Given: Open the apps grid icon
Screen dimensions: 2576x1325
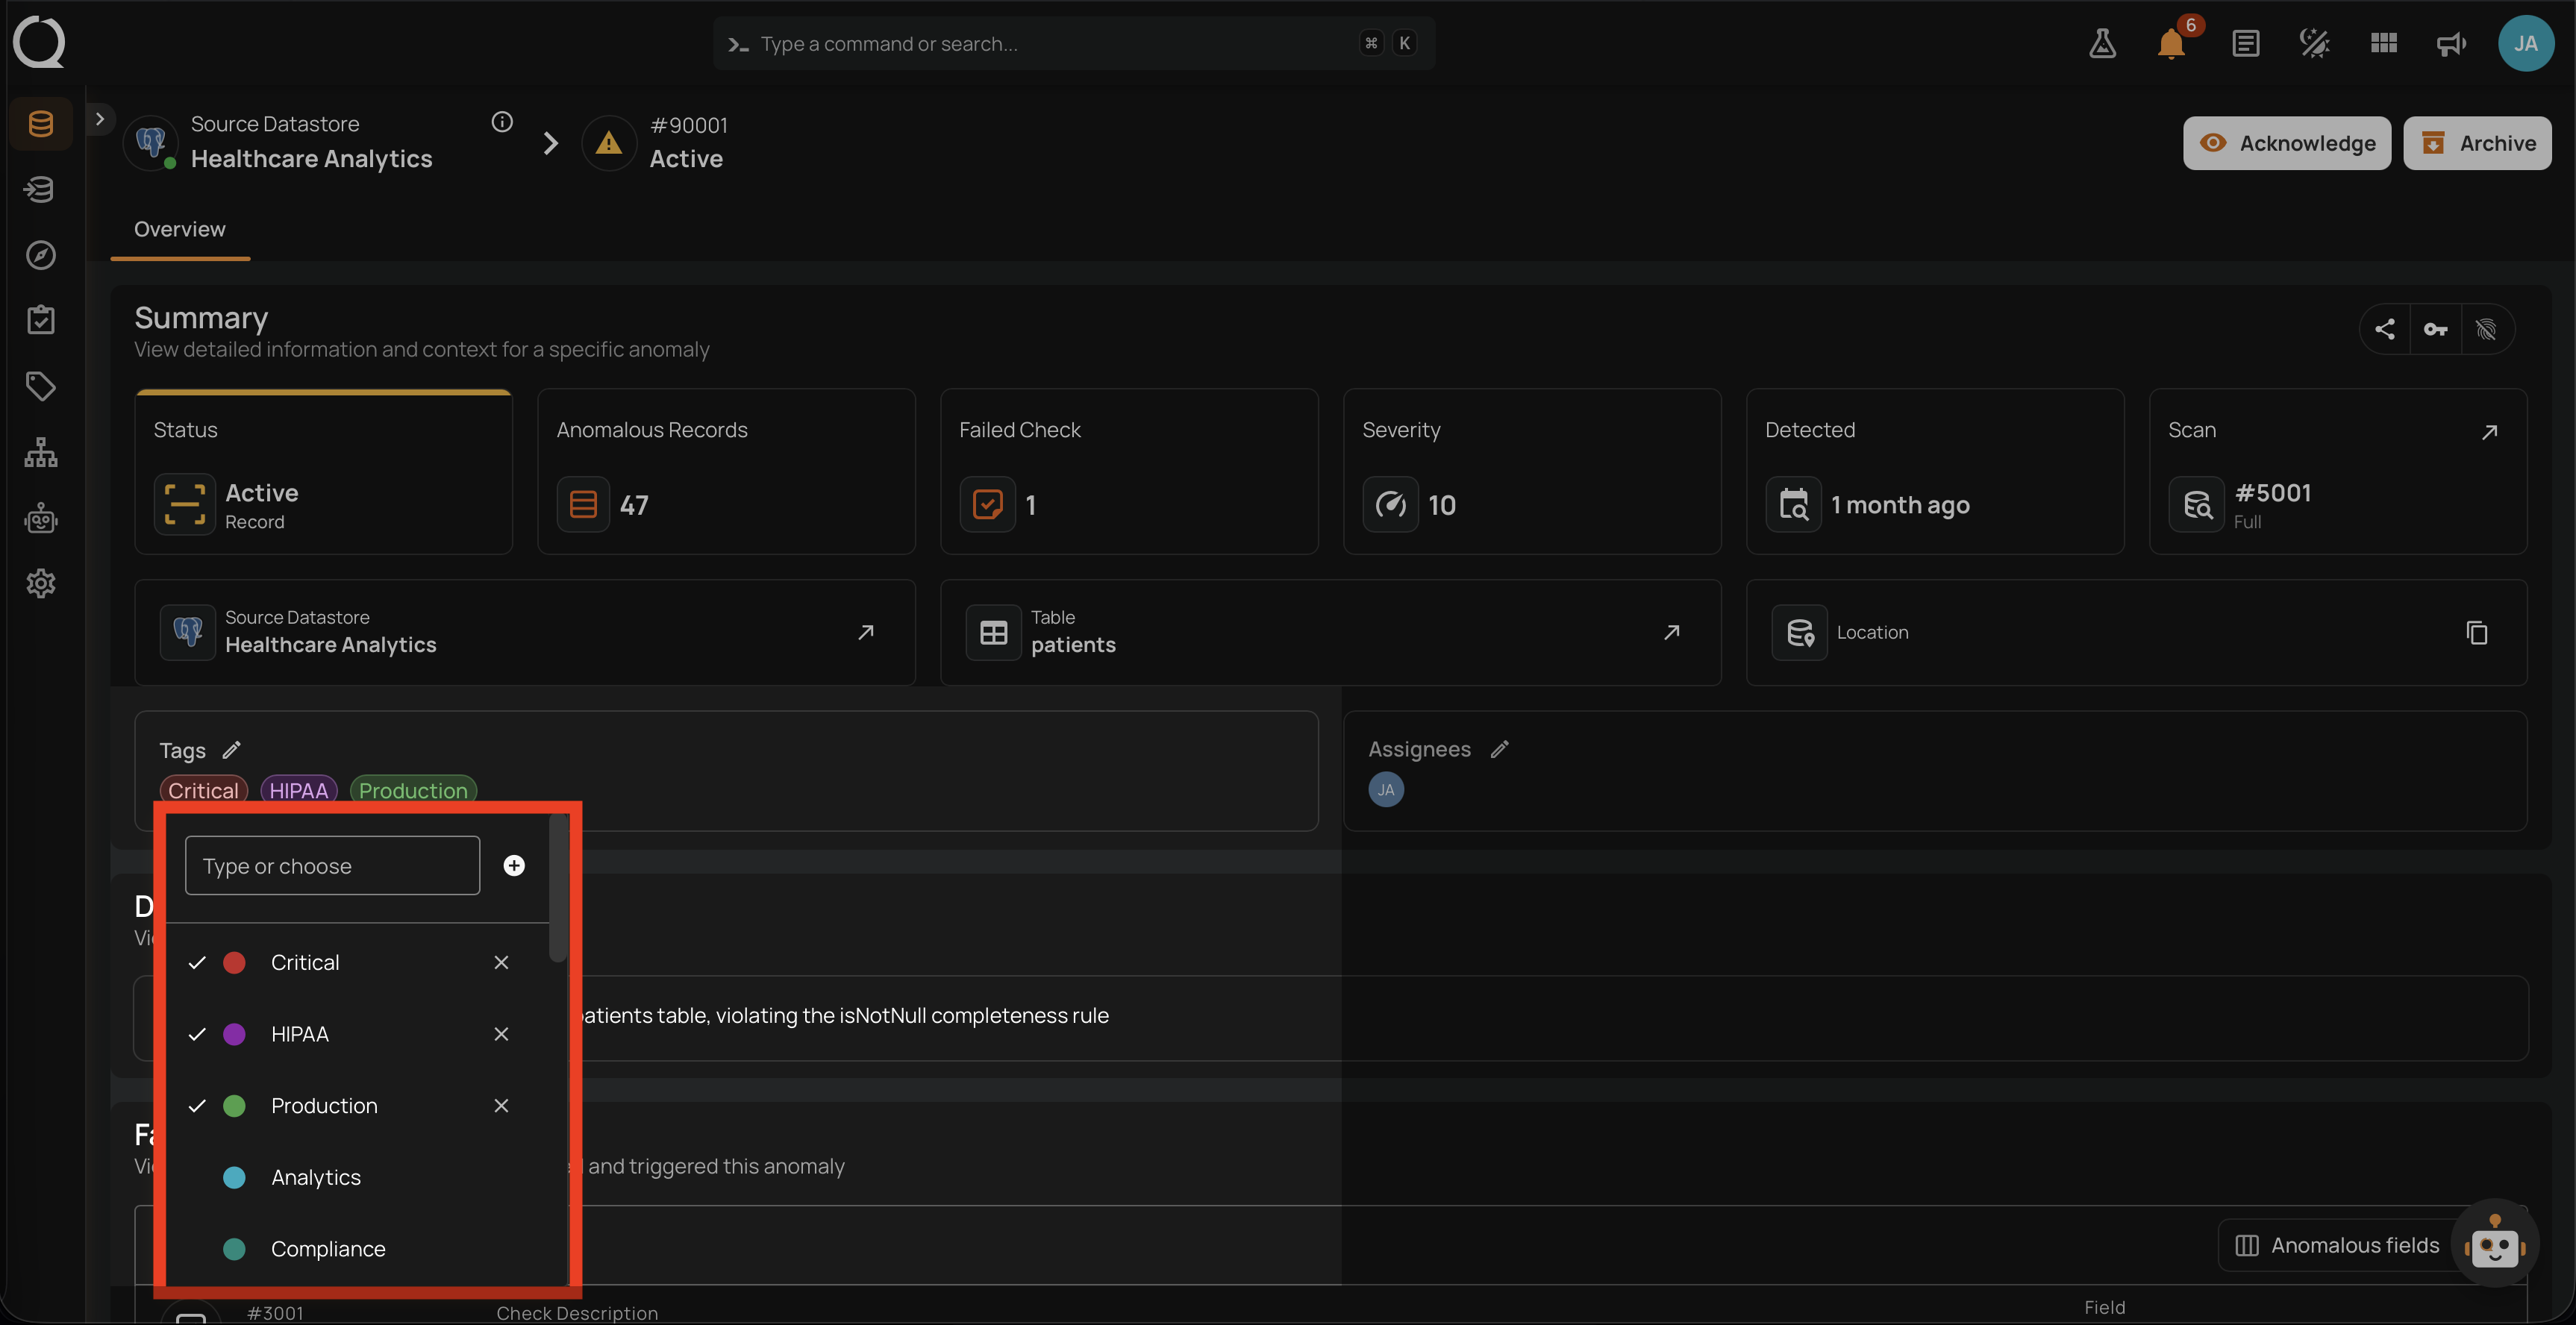Looking at the screenshot, I should click(x=2384, y=43).
